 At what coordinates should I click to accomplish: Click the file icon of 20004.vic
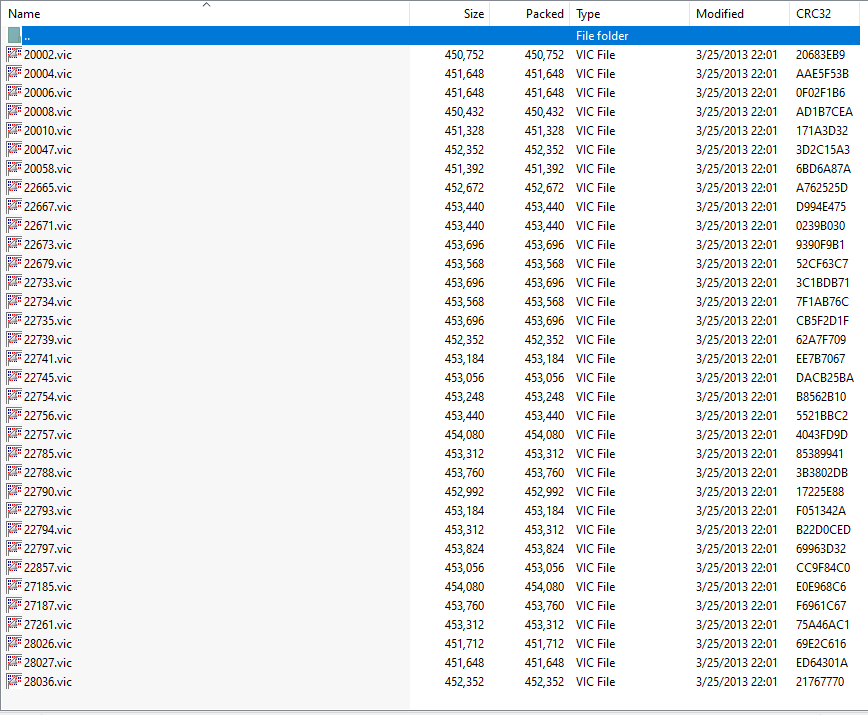click(14, 73)
